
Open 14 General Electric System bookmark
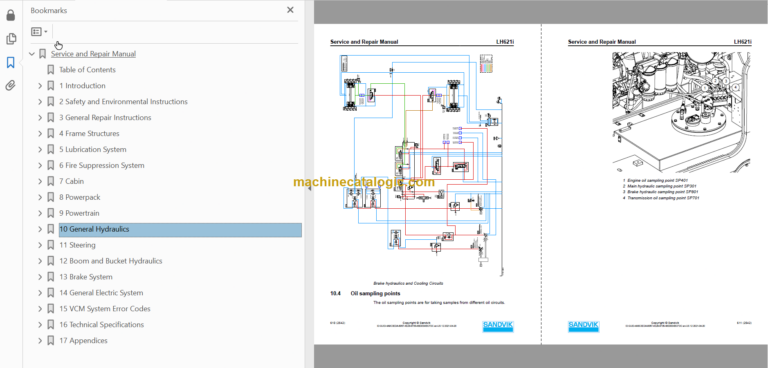coord(101,293)
